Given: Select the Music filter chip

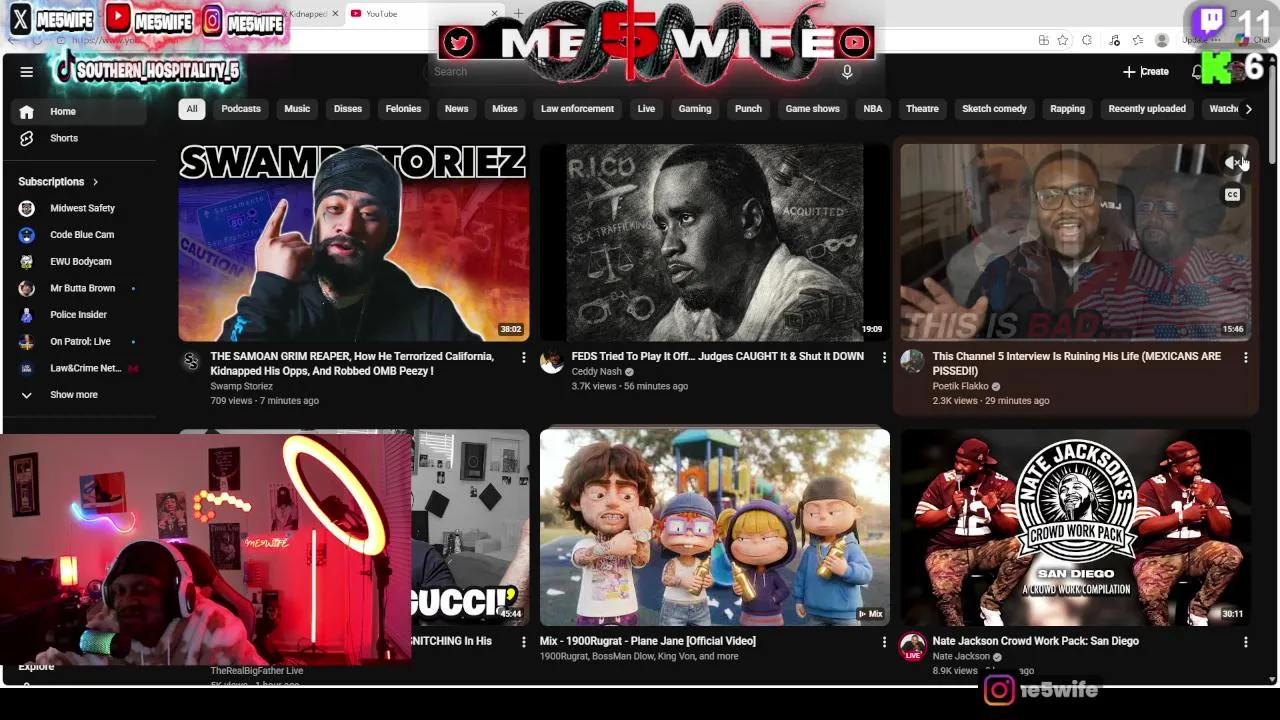Looking at the screenshot, I should click(x=297, y=109).
